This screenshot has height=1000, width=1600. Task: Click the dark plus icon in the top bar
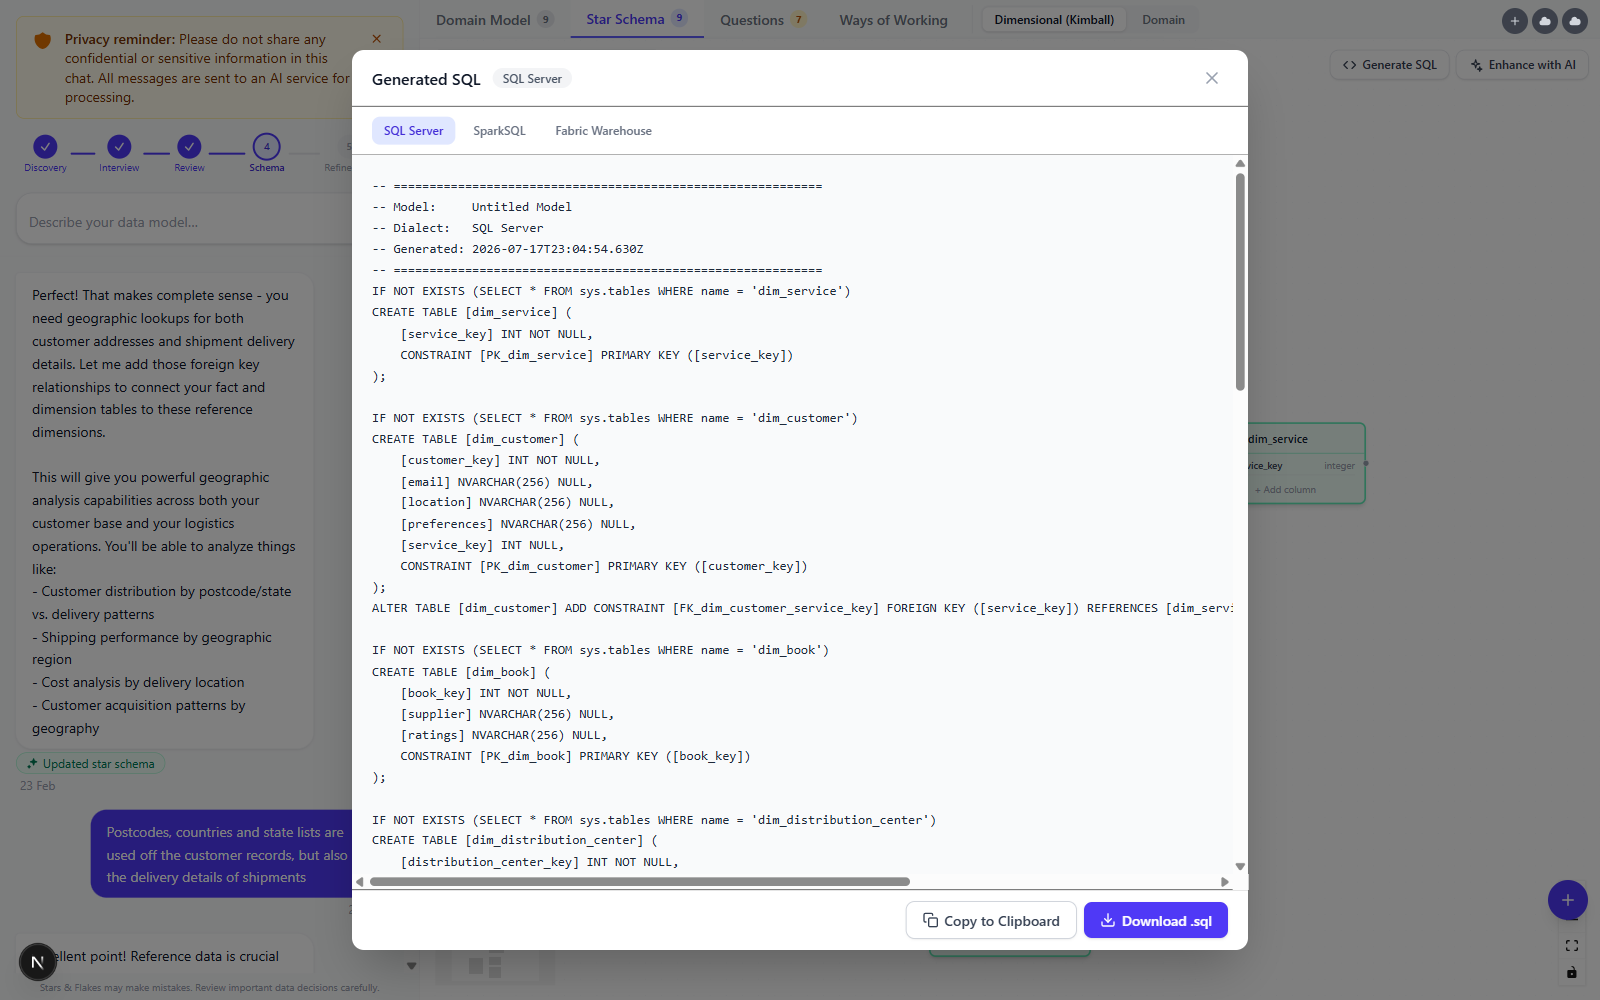point(1514,21)
